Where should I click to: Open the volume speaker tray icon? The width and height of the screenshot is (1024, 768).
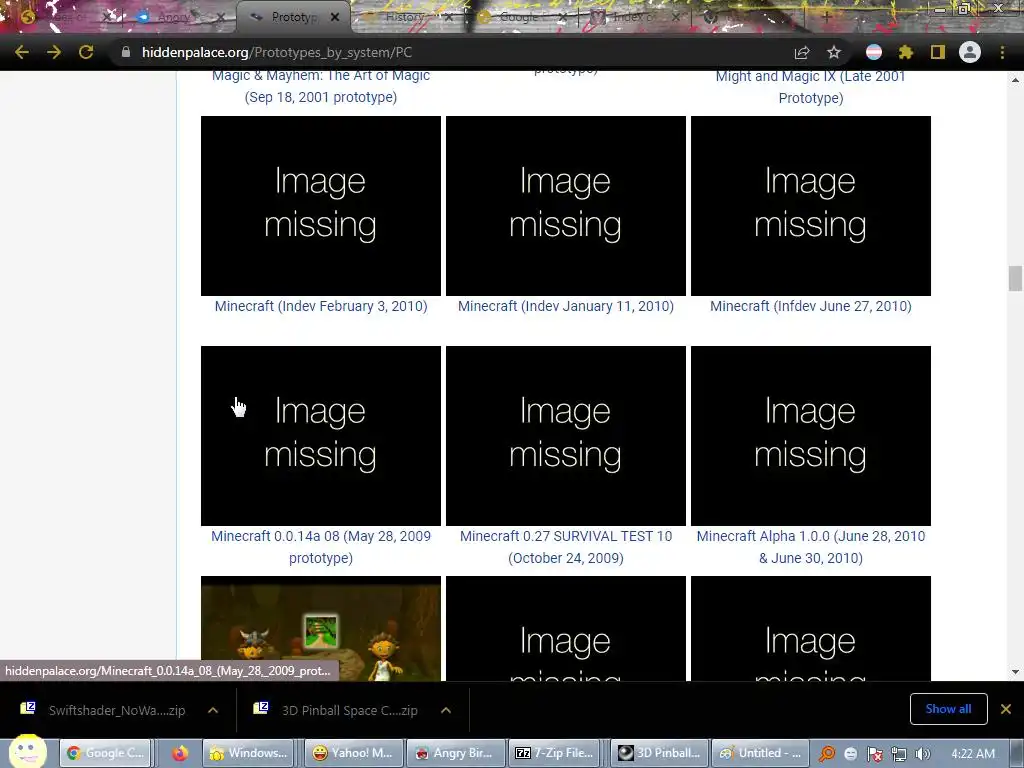pos(923,754)
